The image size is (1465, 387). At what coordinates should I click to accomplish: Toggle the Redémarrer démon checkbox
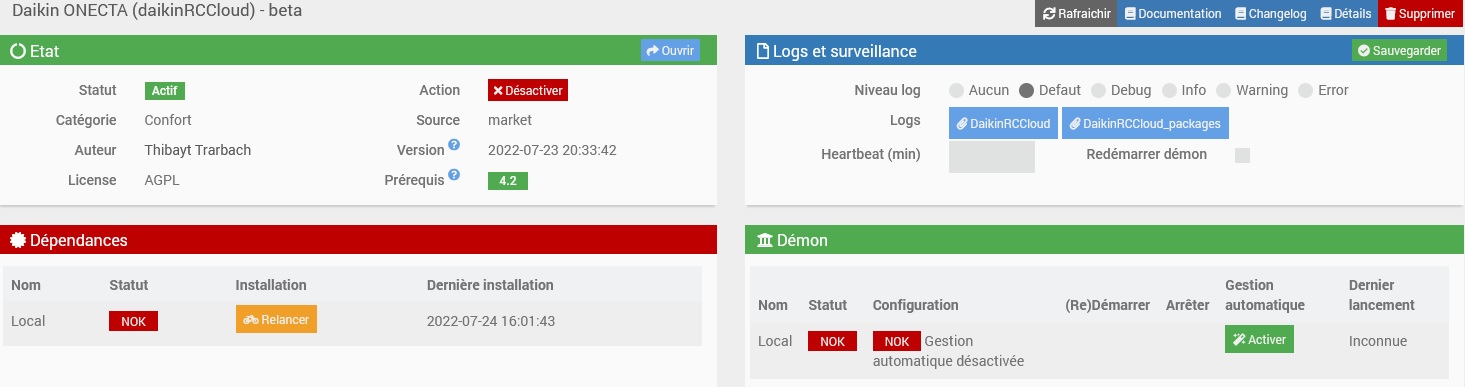[1243, 155]
